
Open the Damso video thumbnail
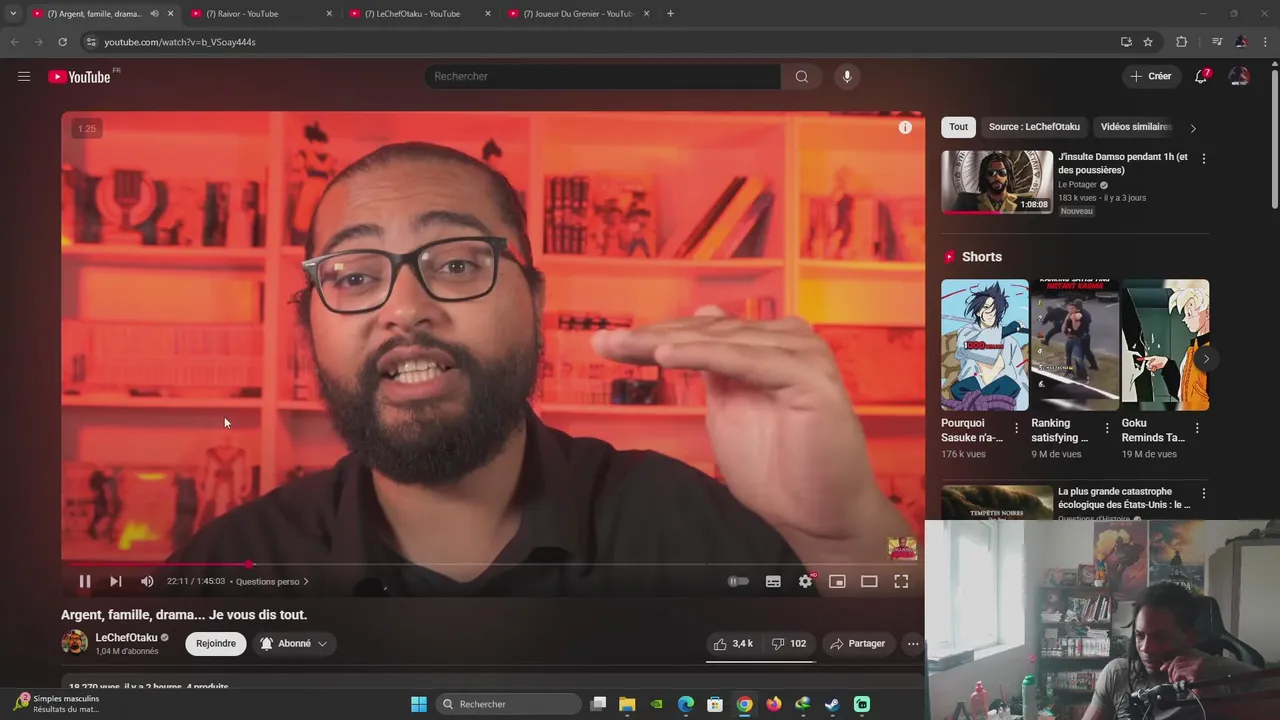[x=997, y=182]
